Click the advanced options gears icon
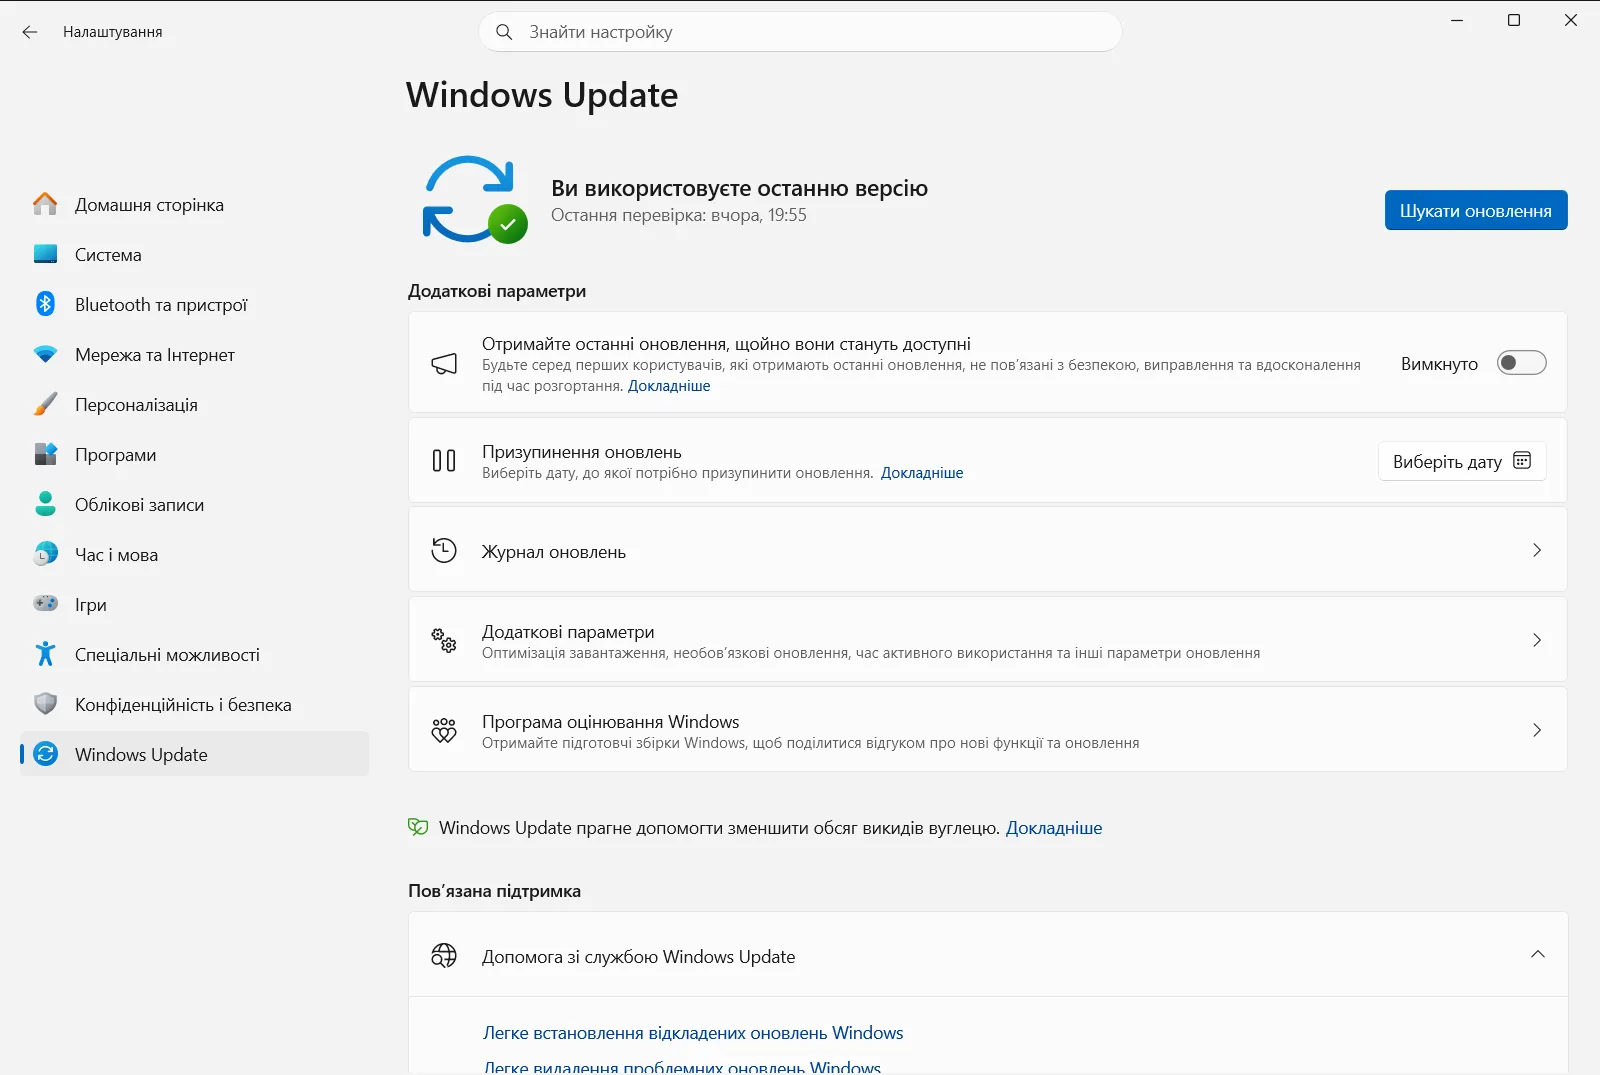 pyautogui.click(x=444, y=640)
